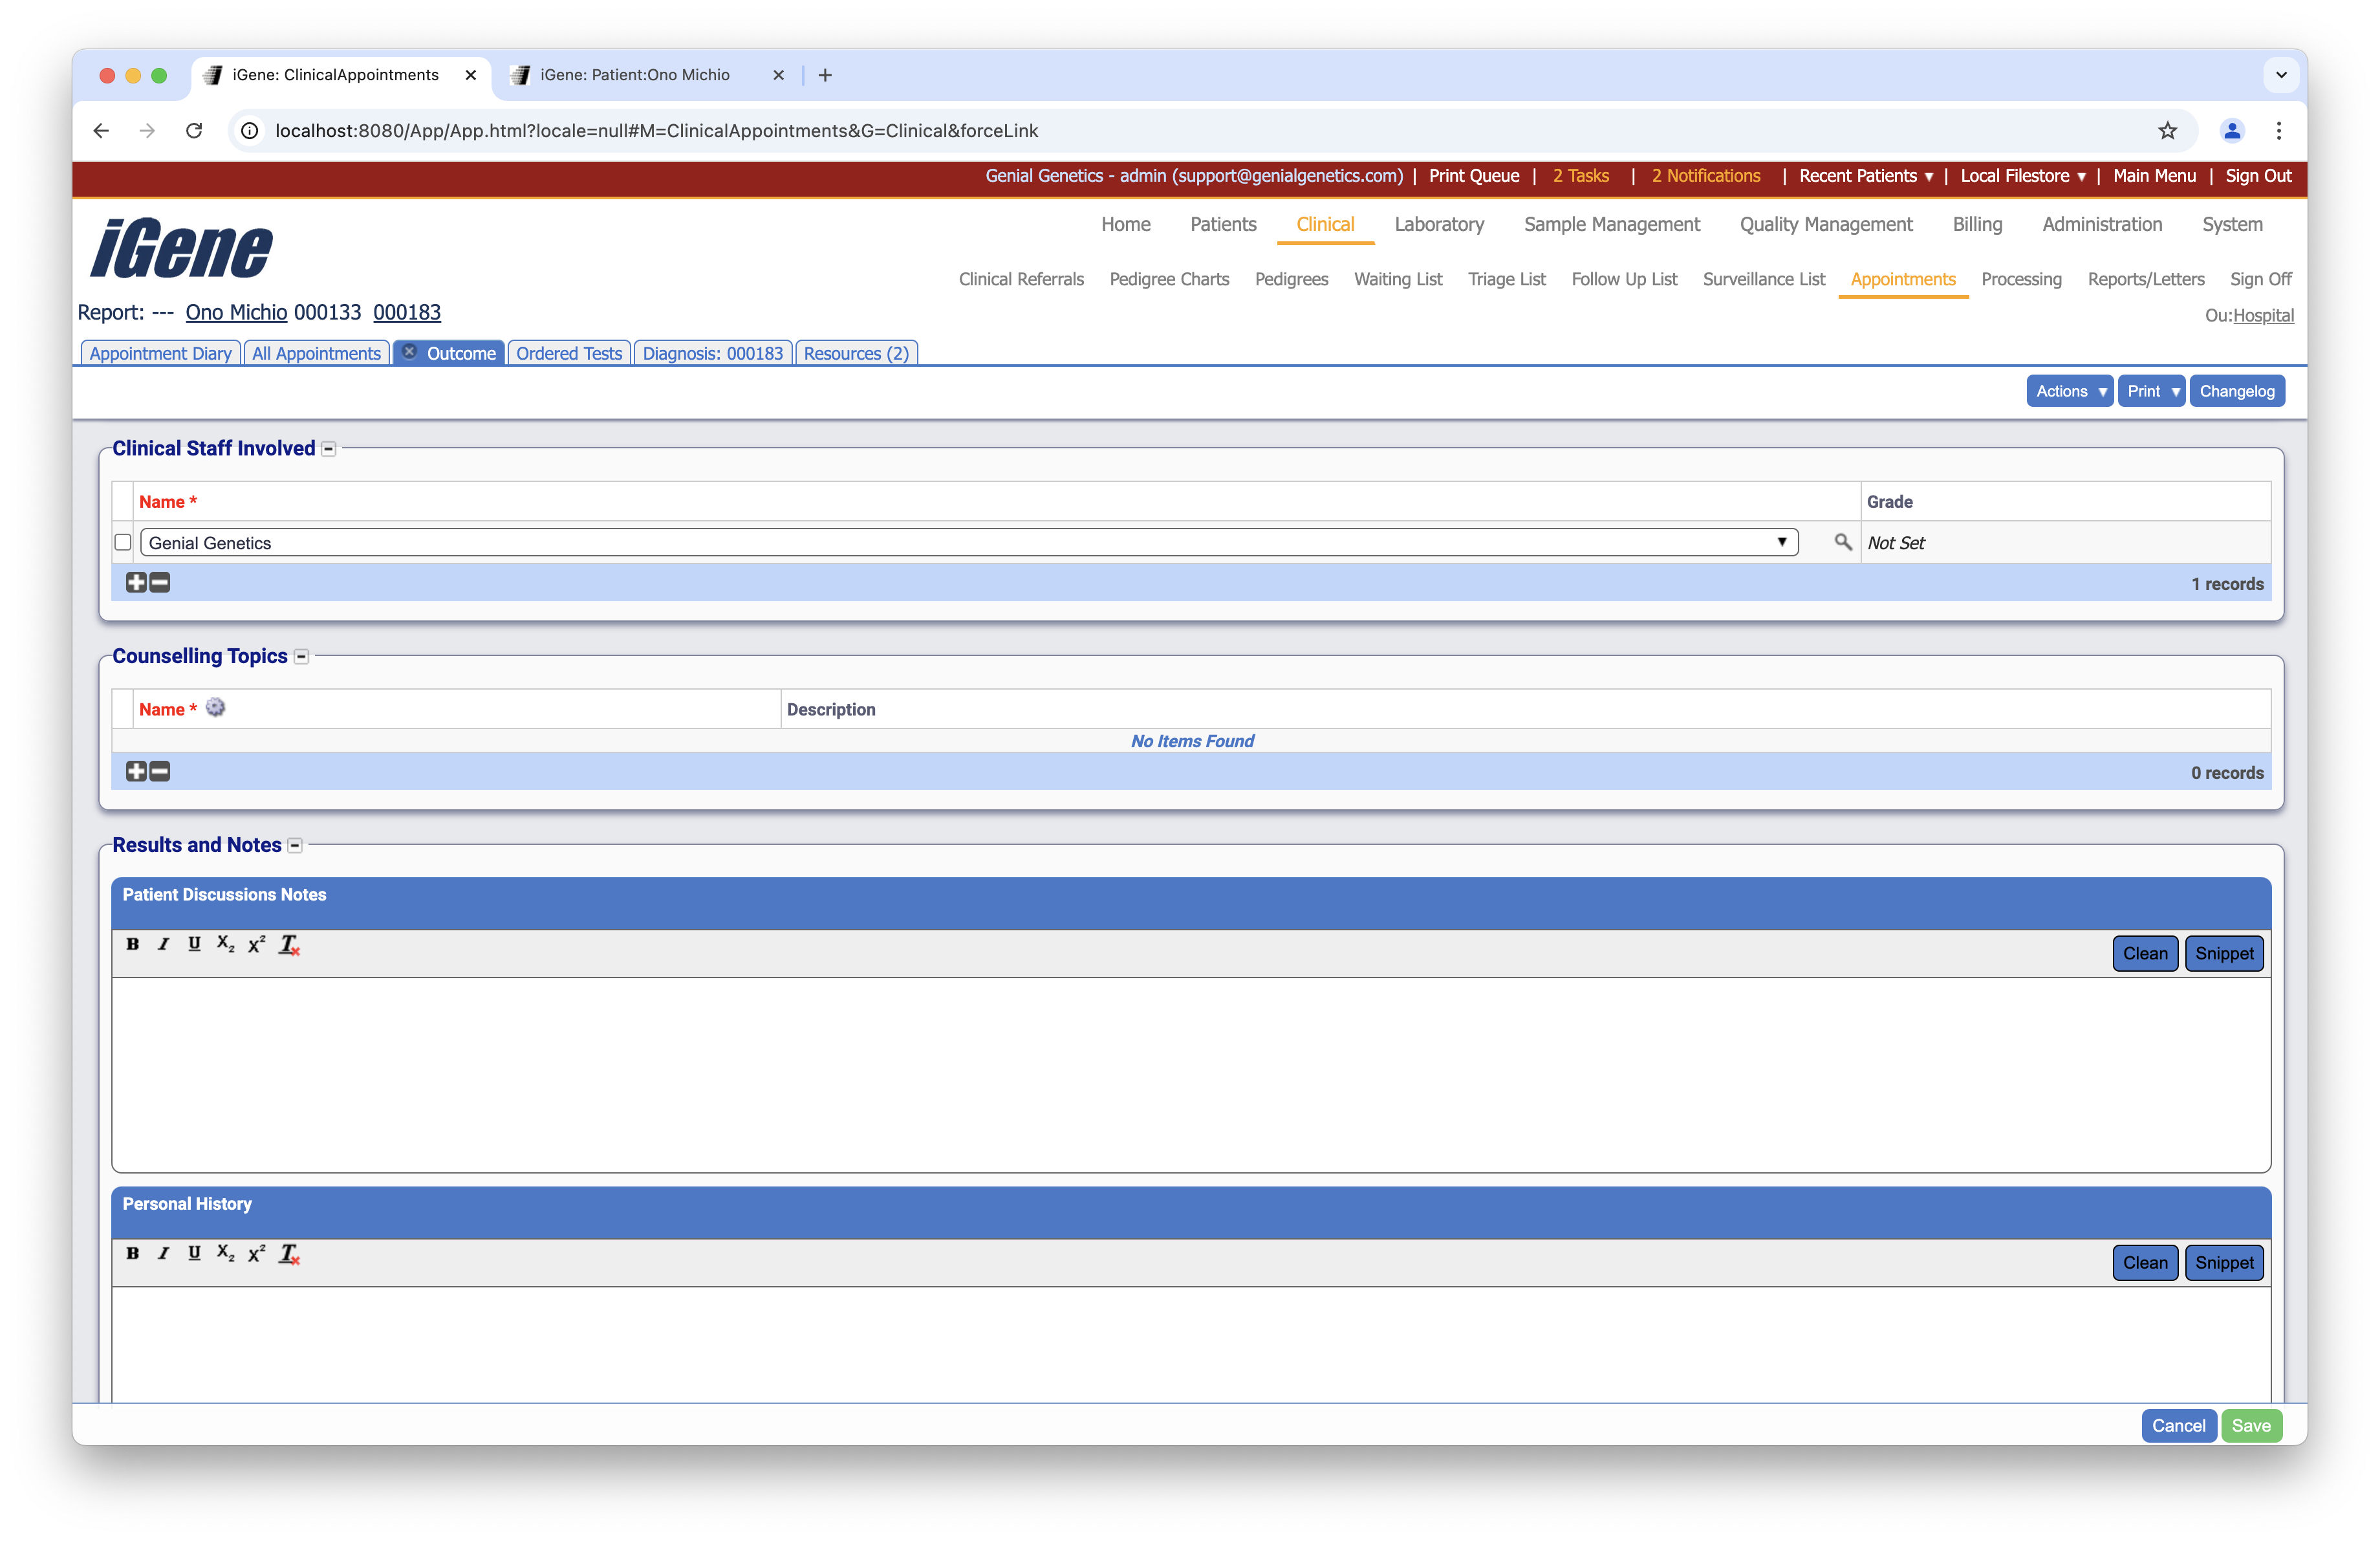Toggle bold in Patient Discussions Notes

pos(133,944)
